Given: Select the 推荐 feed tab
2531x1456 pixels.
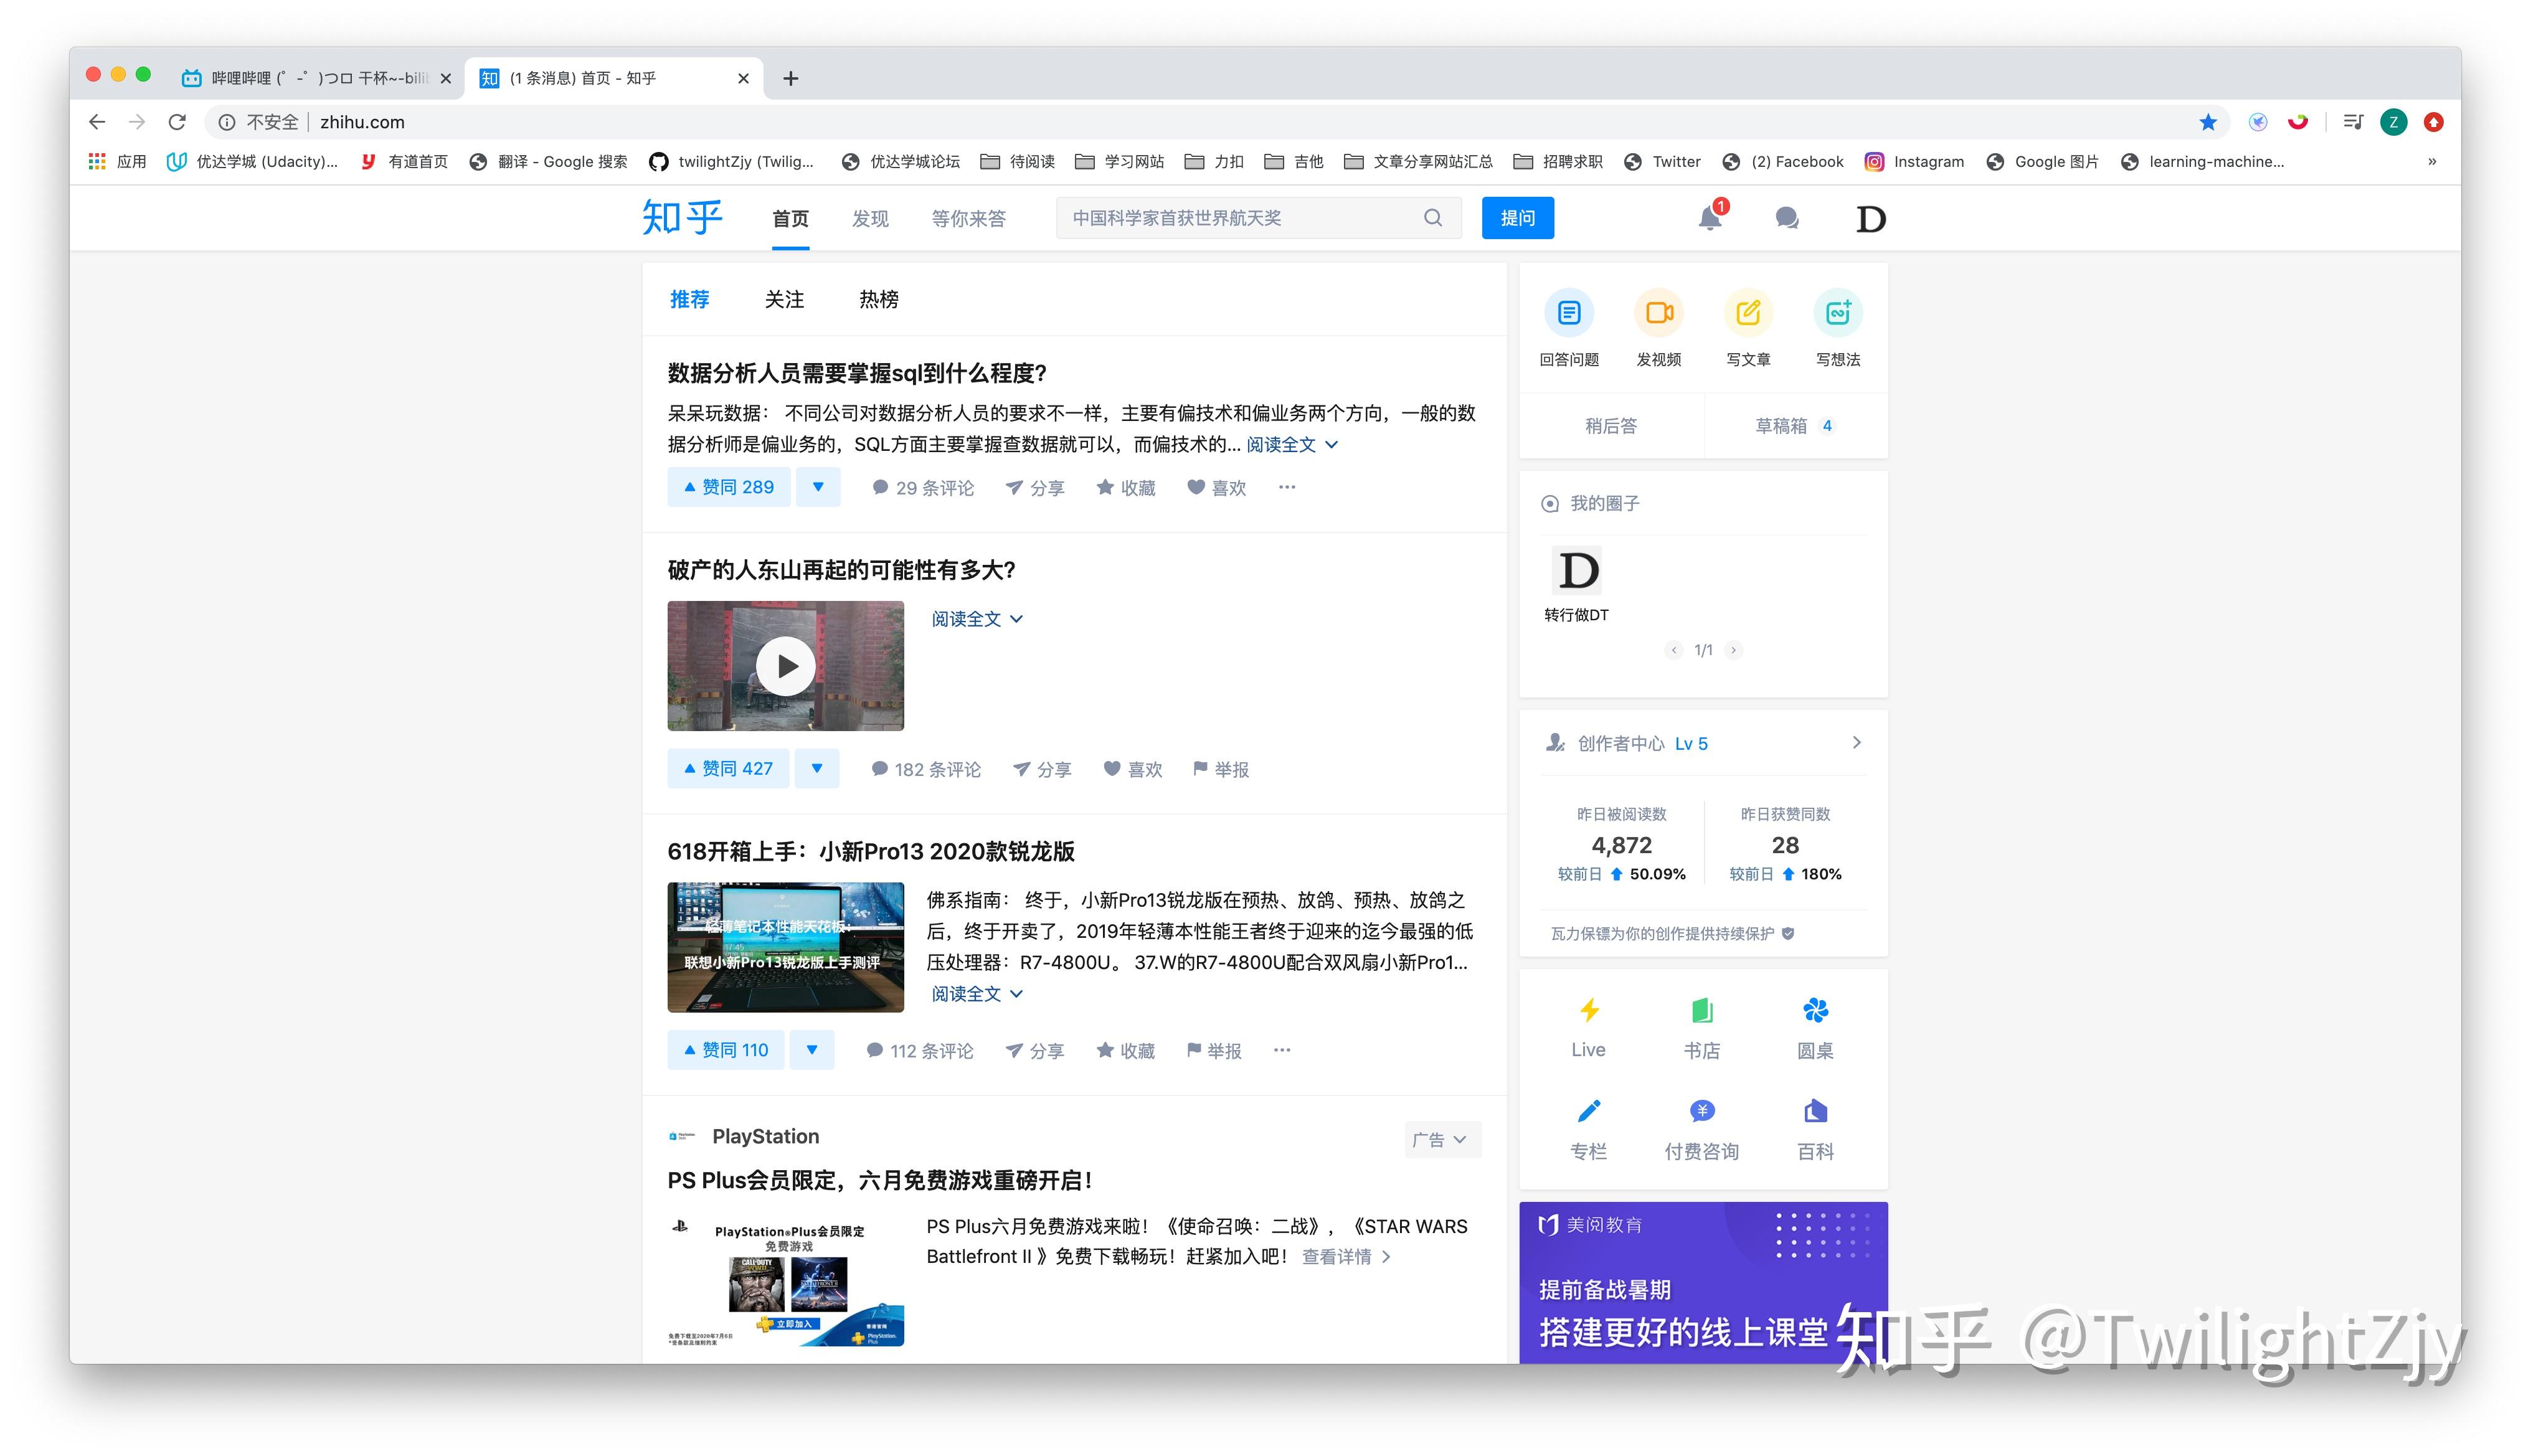Looking at the screenshot, I should pos(689,299).
